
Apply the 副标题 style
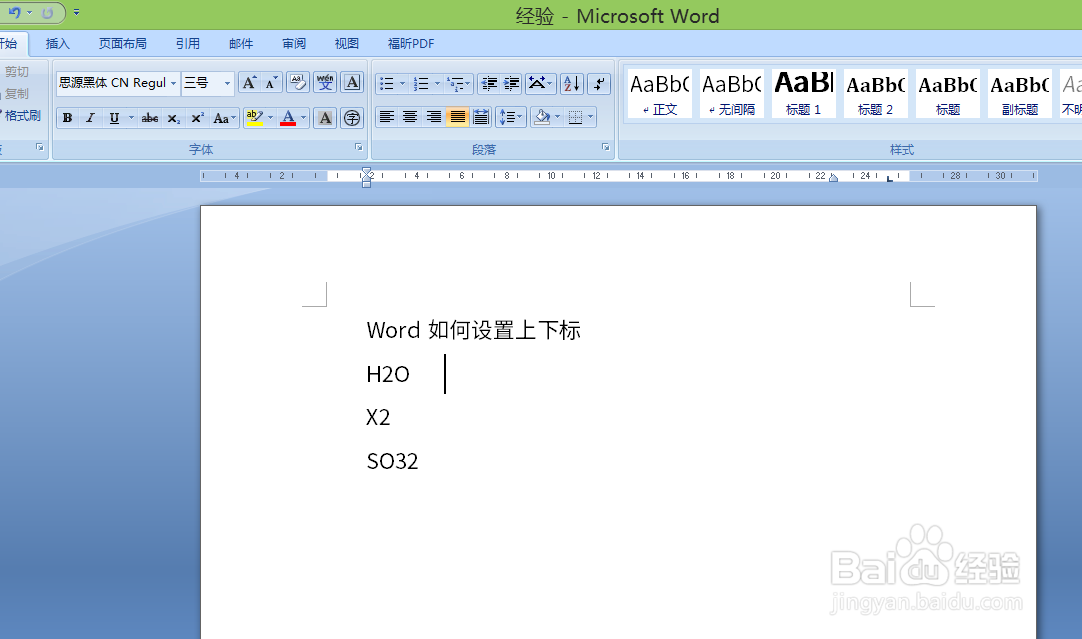[x=1020, y=93]
